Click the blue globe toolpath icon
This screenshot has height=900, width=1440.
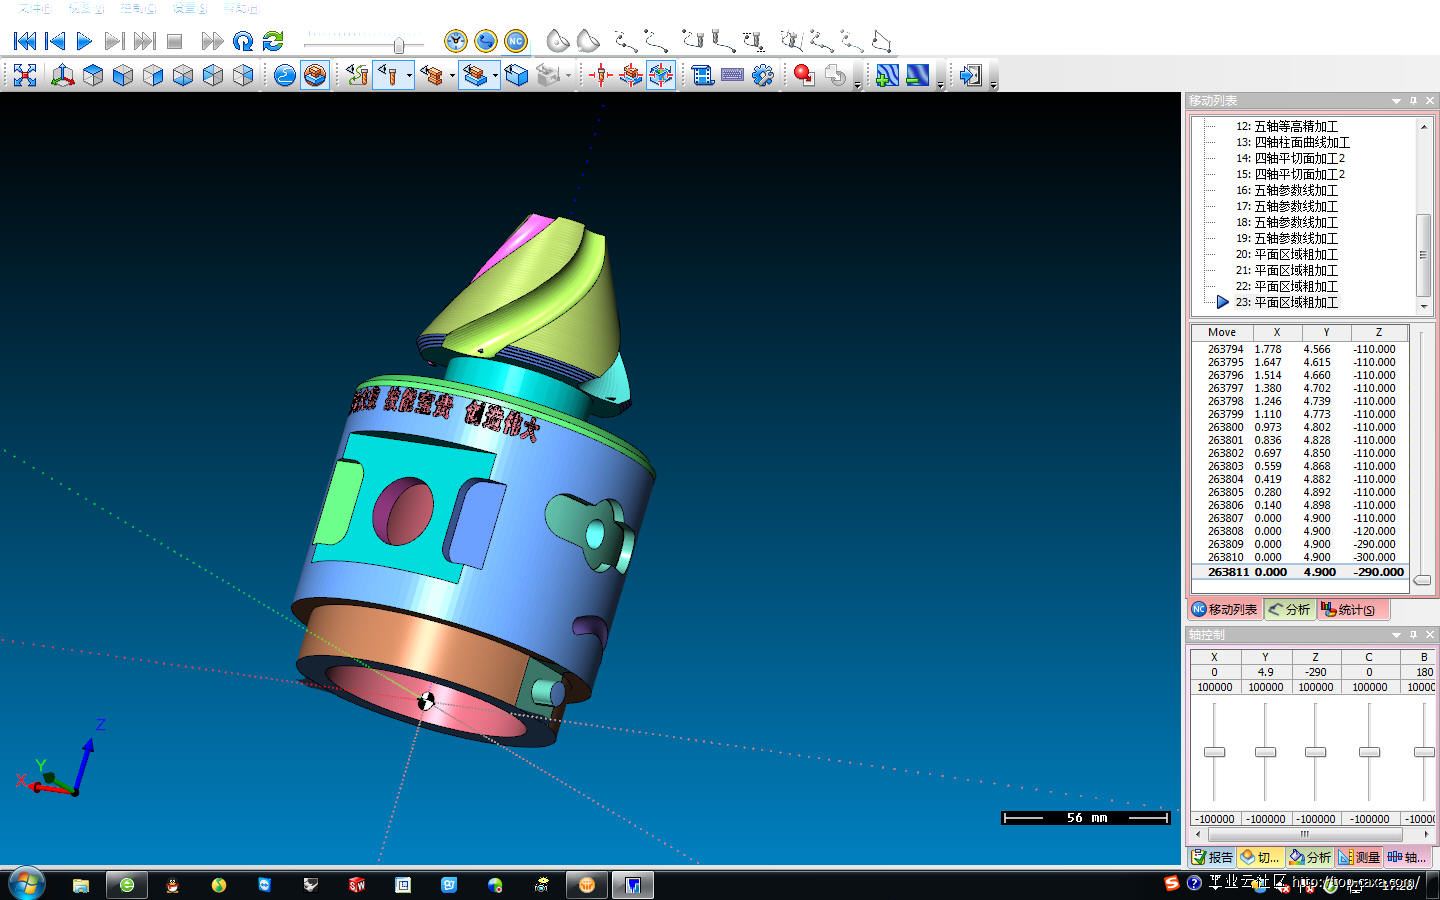tap(285, 75)
